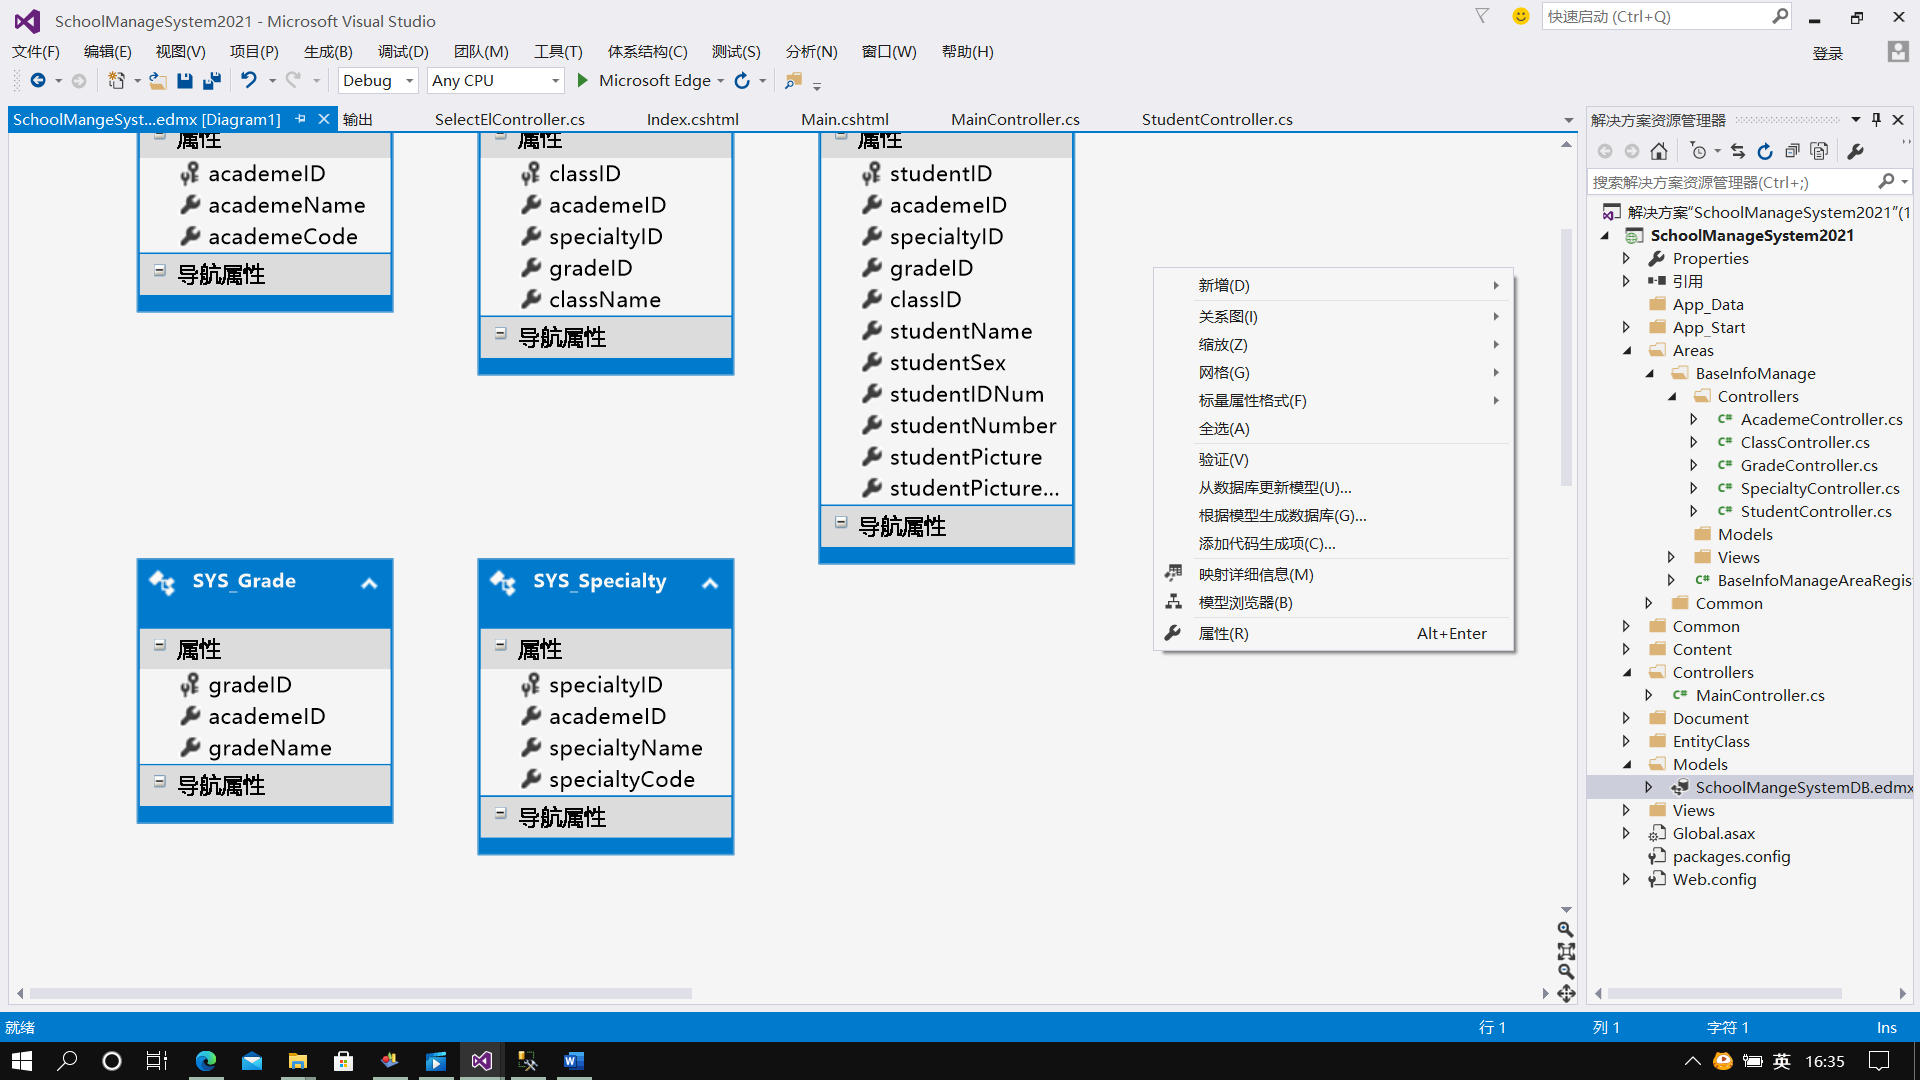Screen dimensions: 1920x1080
Task: Switch to the StudentController.cs tab
Action: tap(1216, 120)
